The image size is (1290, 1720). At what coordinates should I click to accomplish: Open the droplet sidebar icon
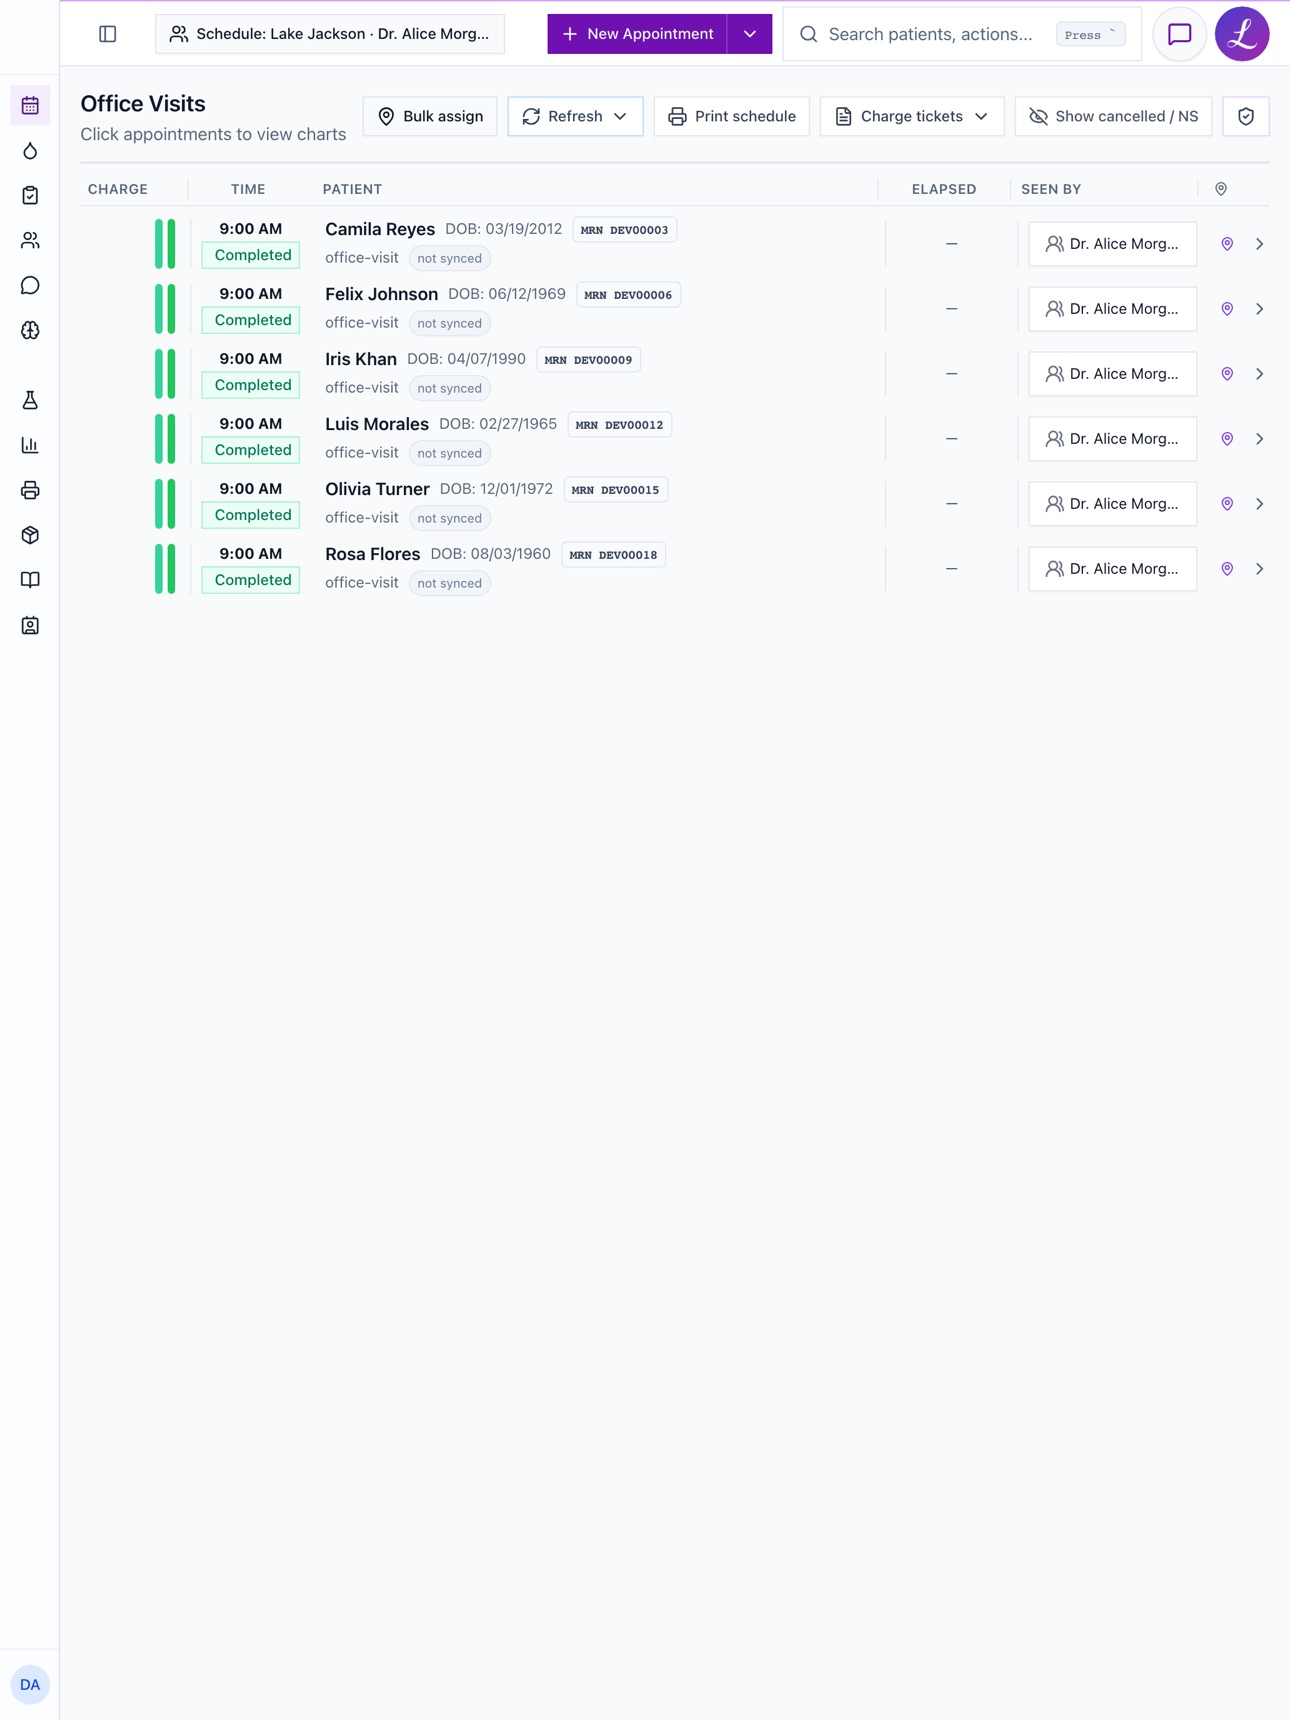[30, 150]
